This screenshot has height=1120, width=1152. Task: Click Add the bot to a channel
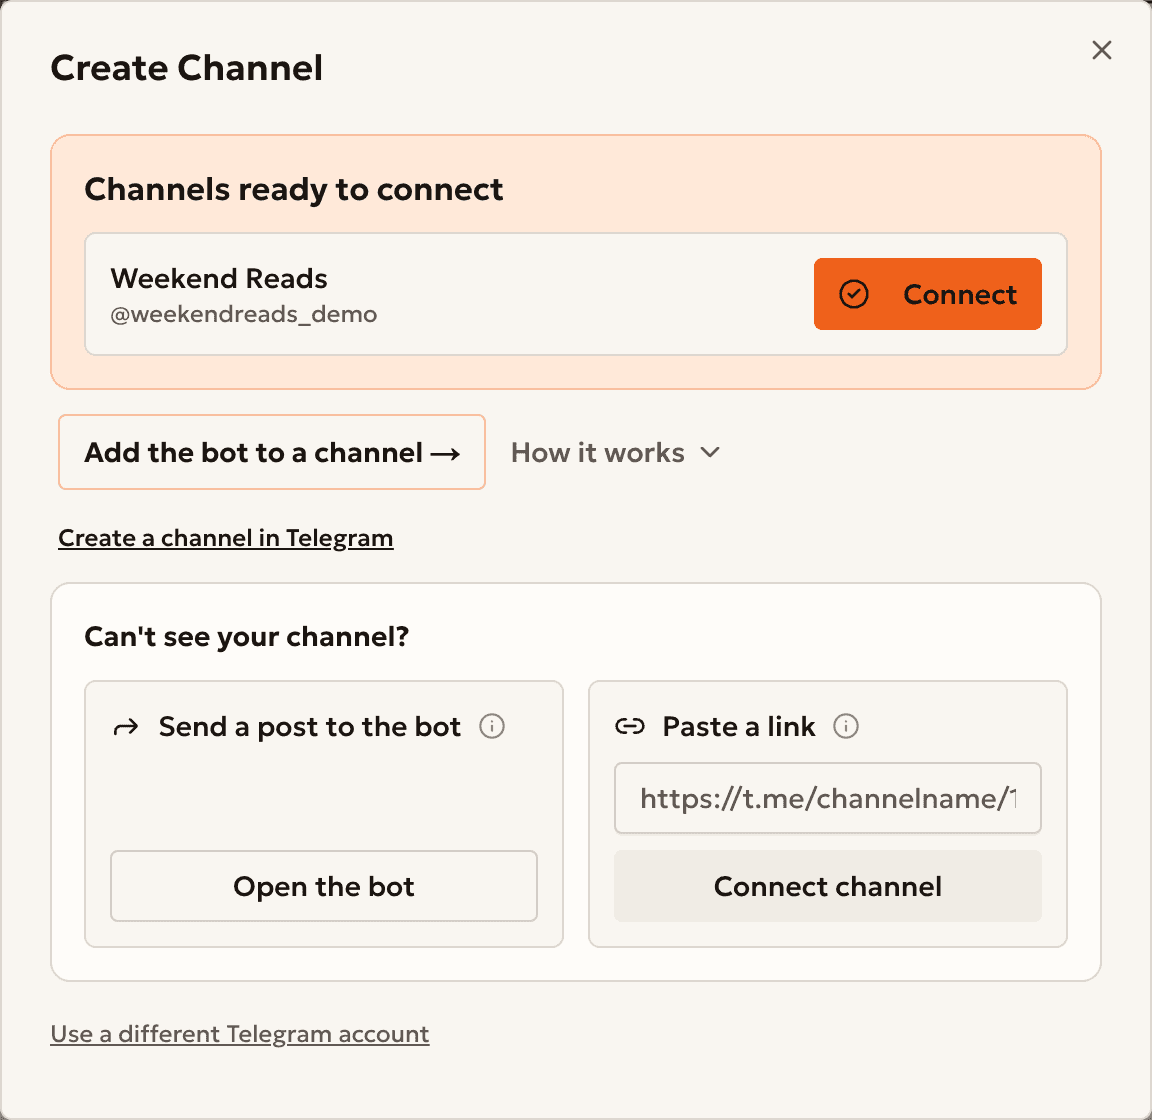[272, 452]
